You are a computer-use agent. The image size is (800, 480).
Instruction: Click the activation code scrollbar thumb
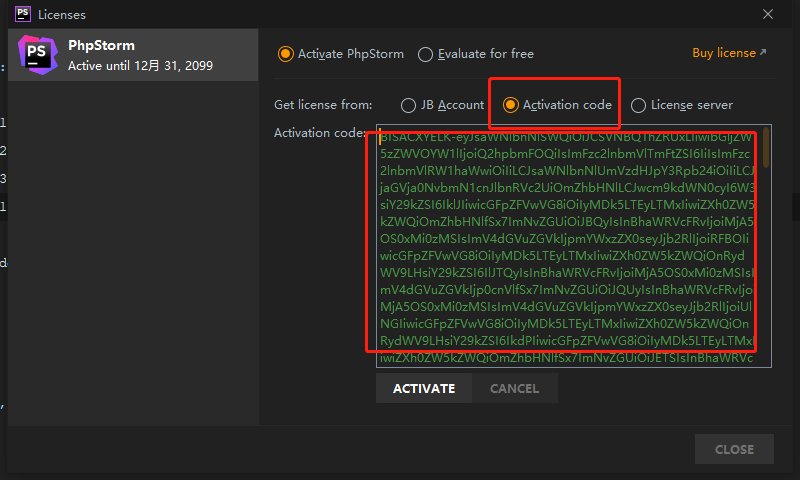click(x=766, y=147)
